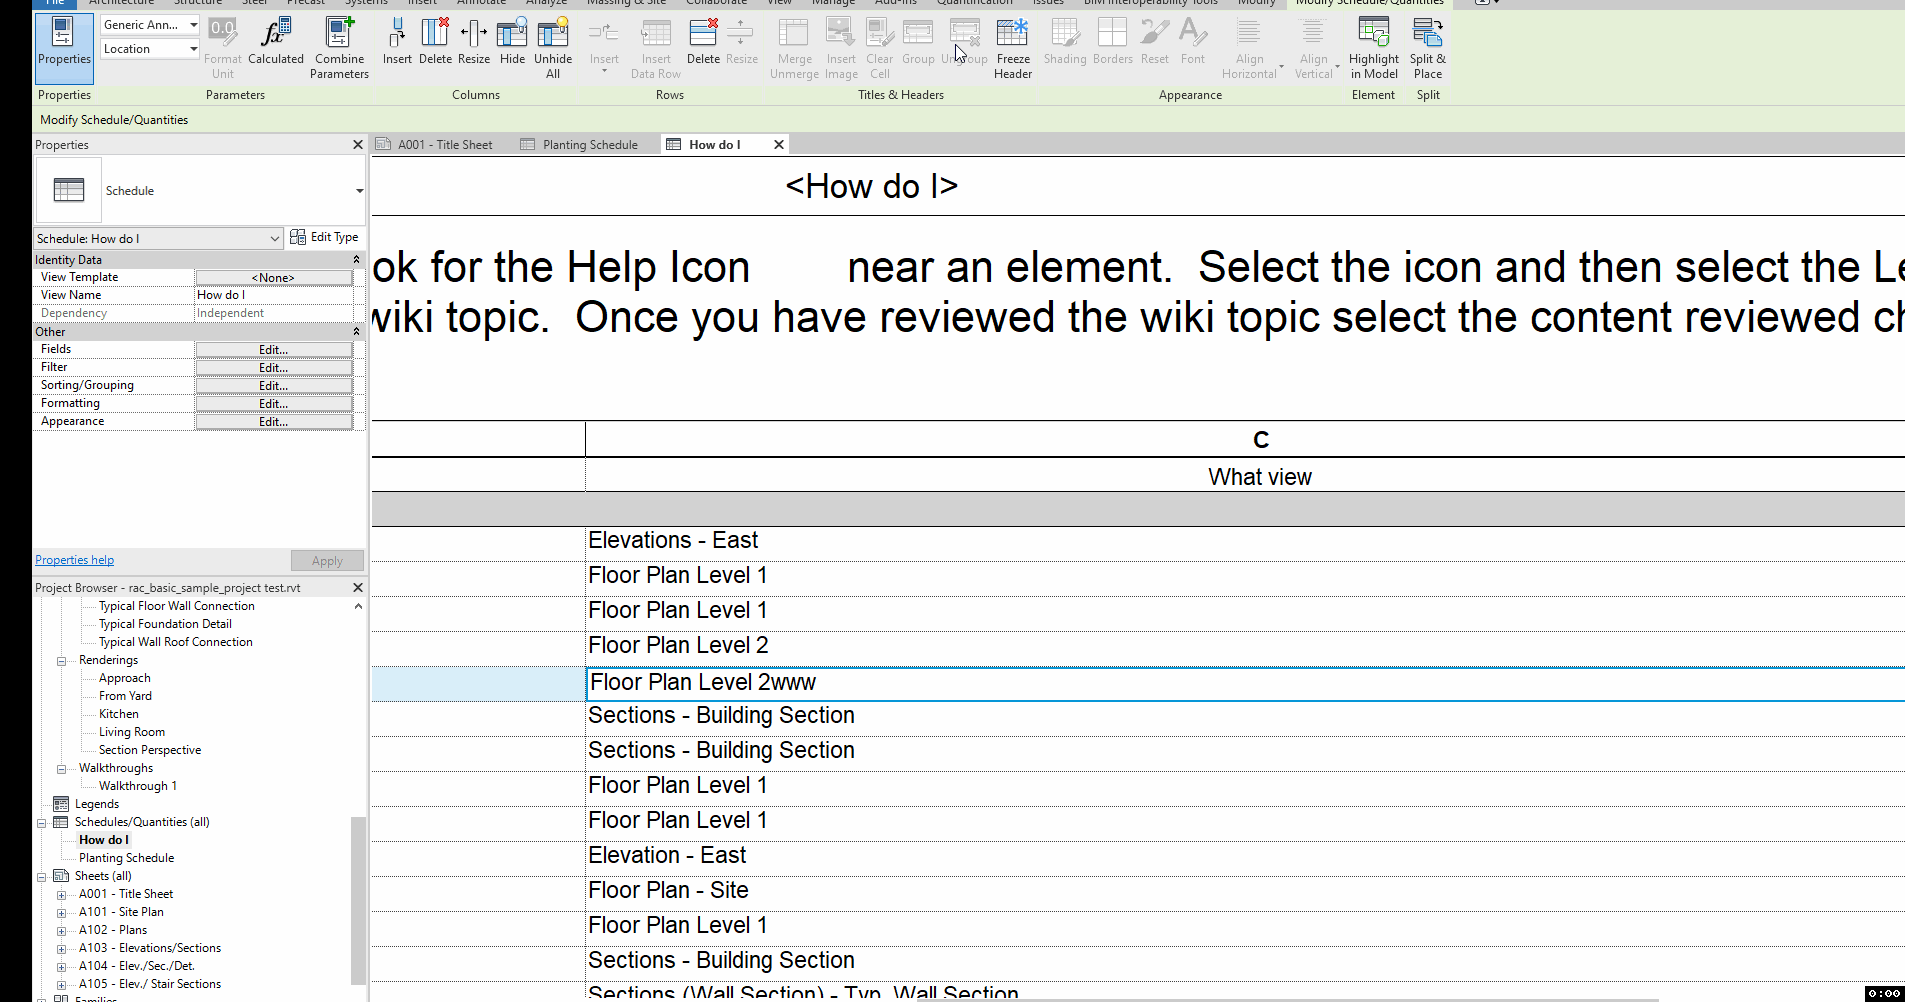
Task: Choose the column Resize tool
Action: click(x=474, y=43)
